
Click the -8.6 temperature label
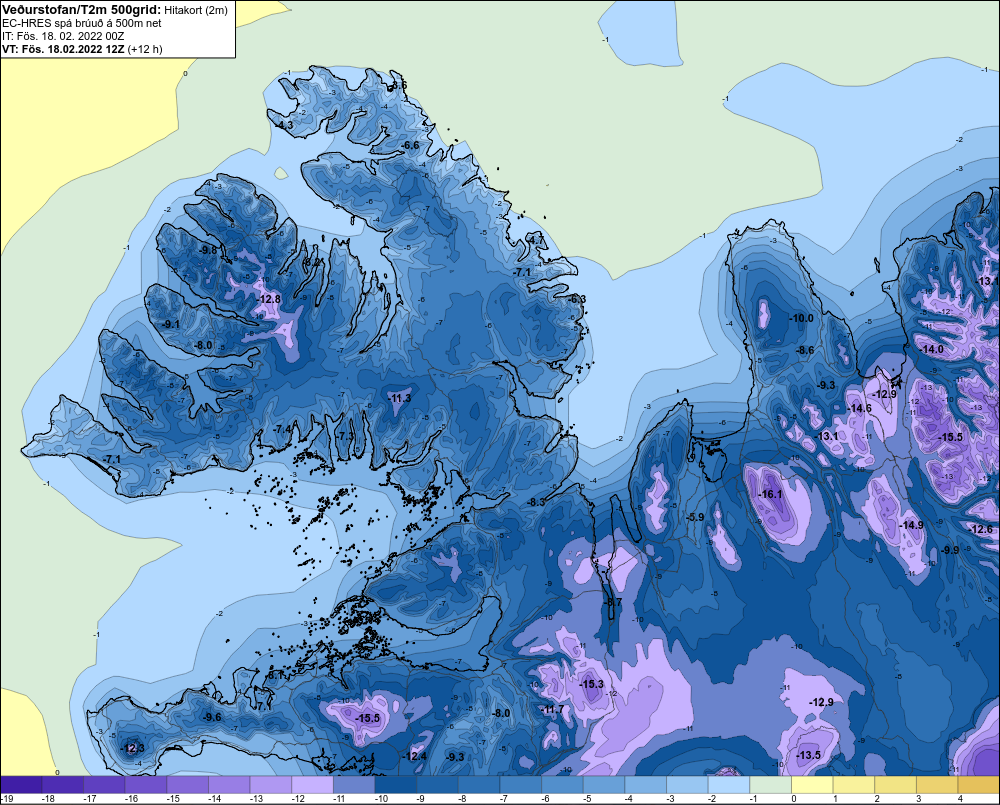click(805, 350)
